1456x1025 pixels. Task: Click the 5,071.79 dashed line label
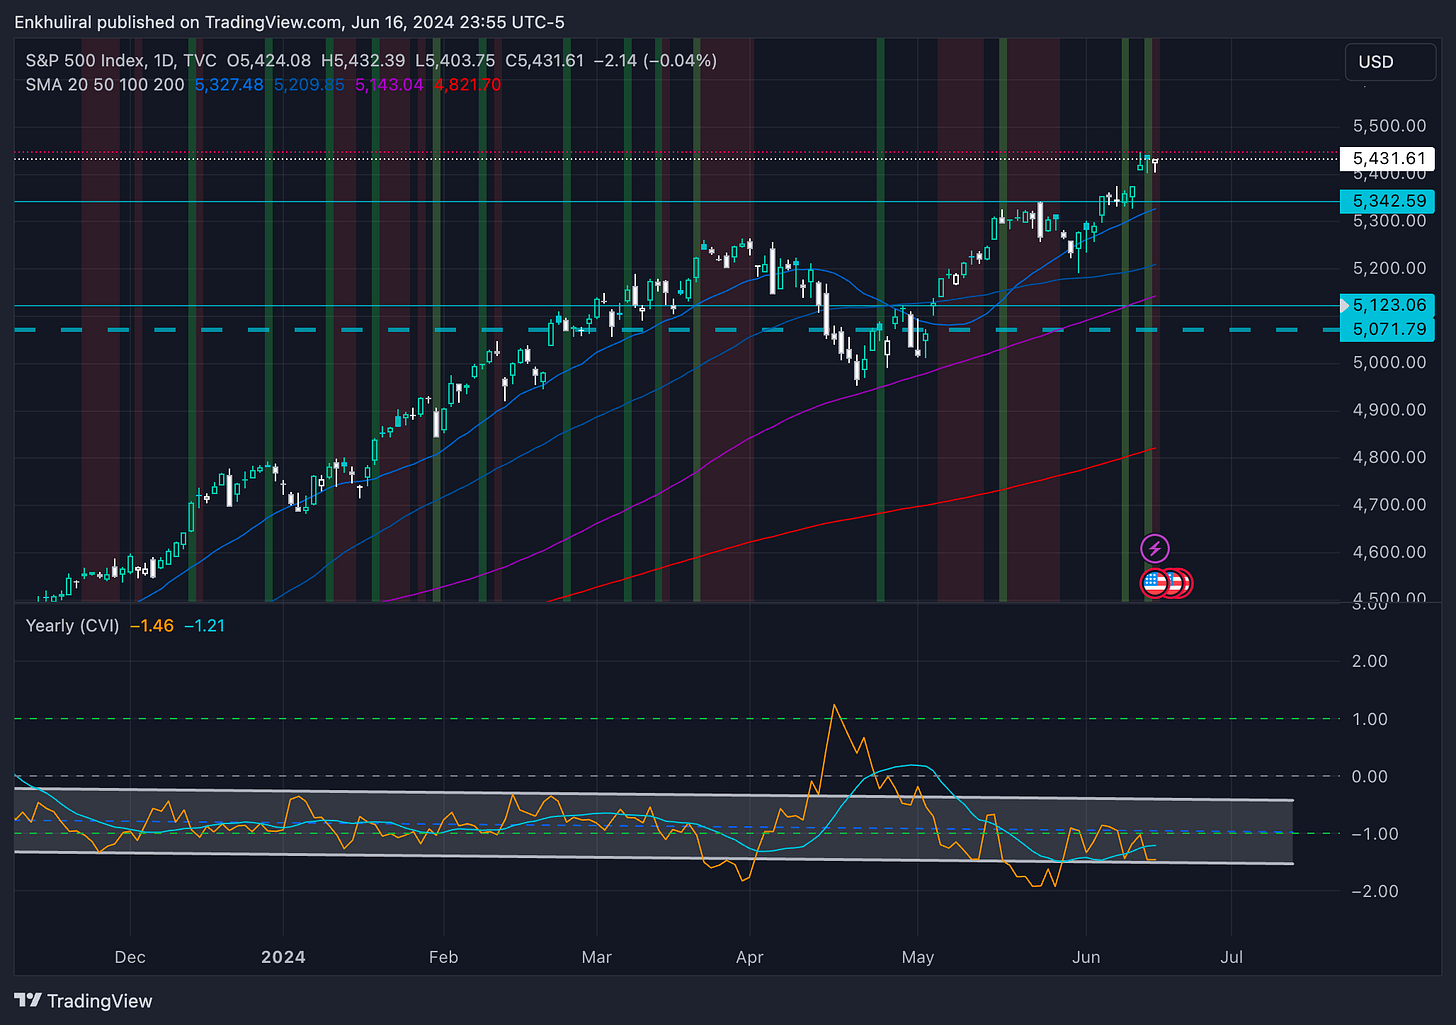click(1389, 329)
